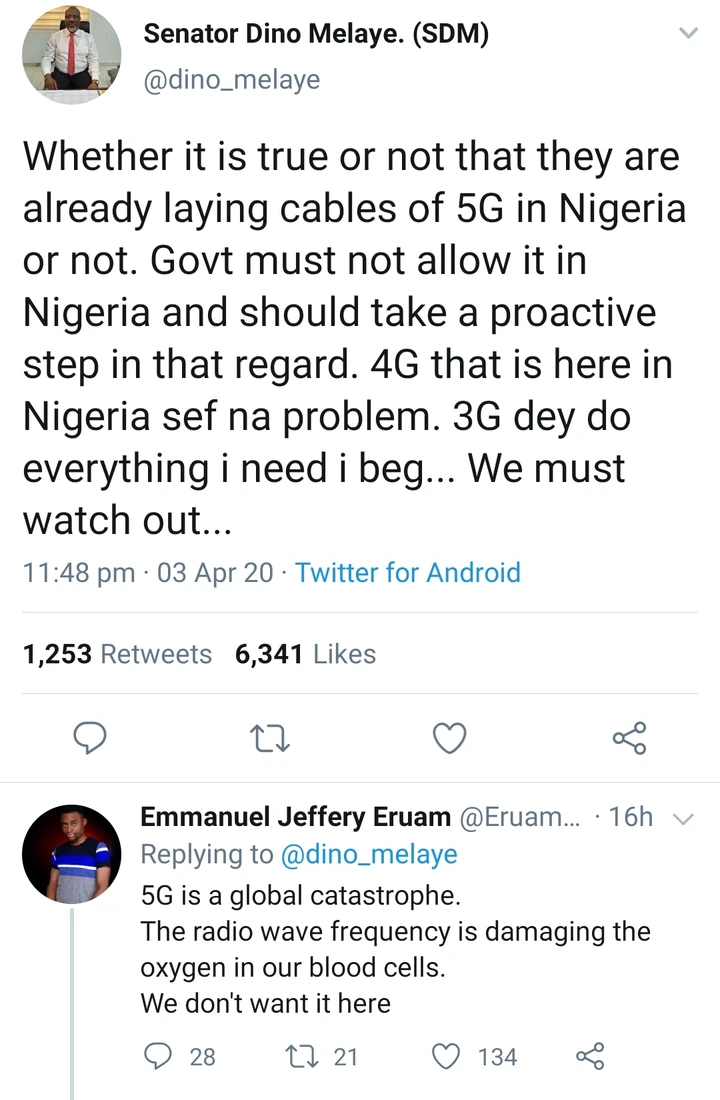Image resolution: width=720 pixels, height=1100 pixels.
Task: Expand the chevron on Dino Melaye's tweet
Action: (688, 32)
